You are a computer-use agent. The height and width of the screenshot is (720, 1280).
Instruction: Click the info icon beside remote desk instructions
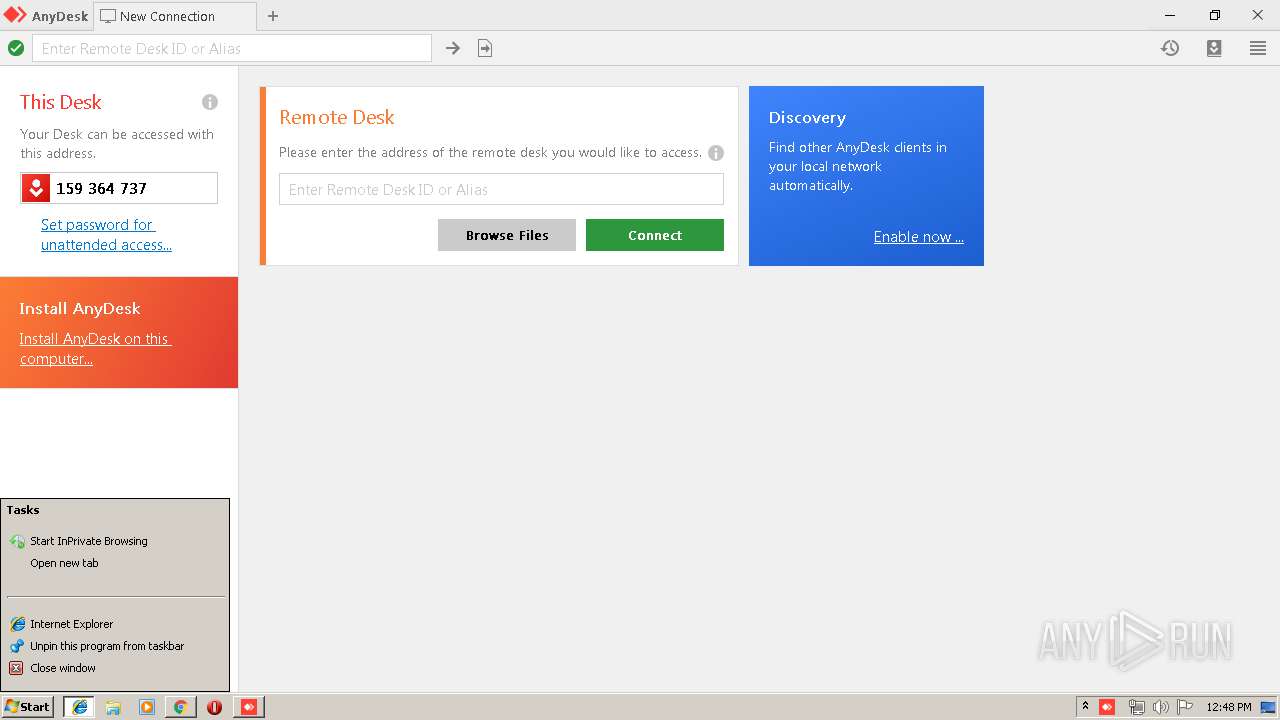pos(716,153)
